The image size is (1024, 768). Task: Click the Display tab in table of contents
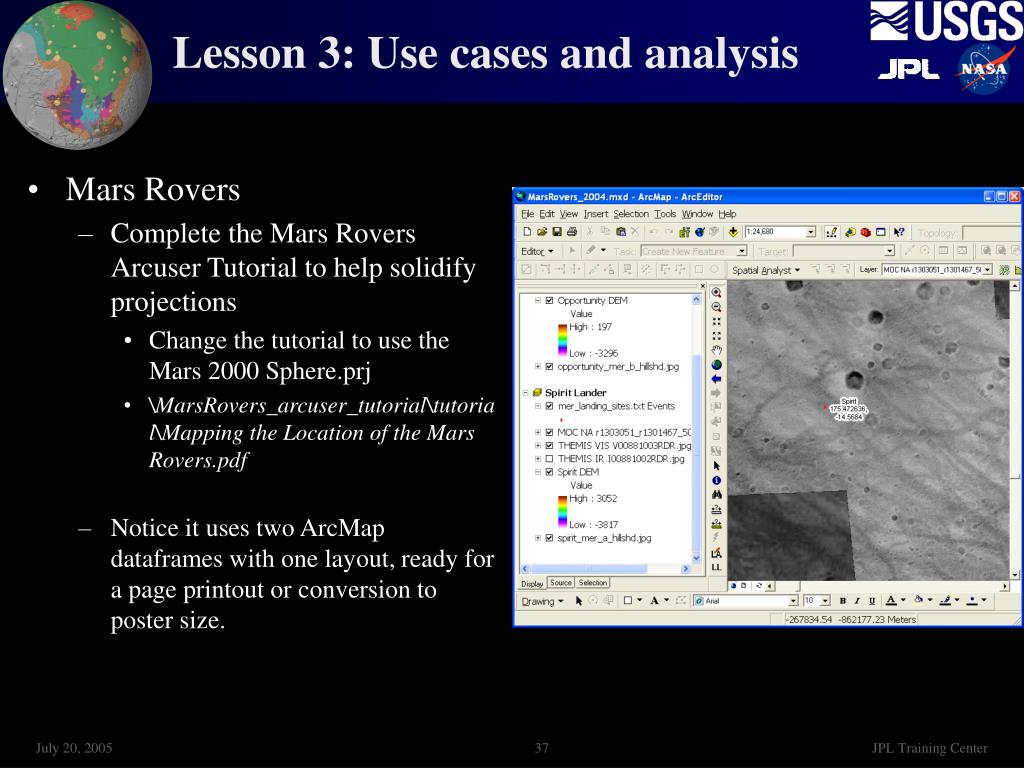point(532,583)
